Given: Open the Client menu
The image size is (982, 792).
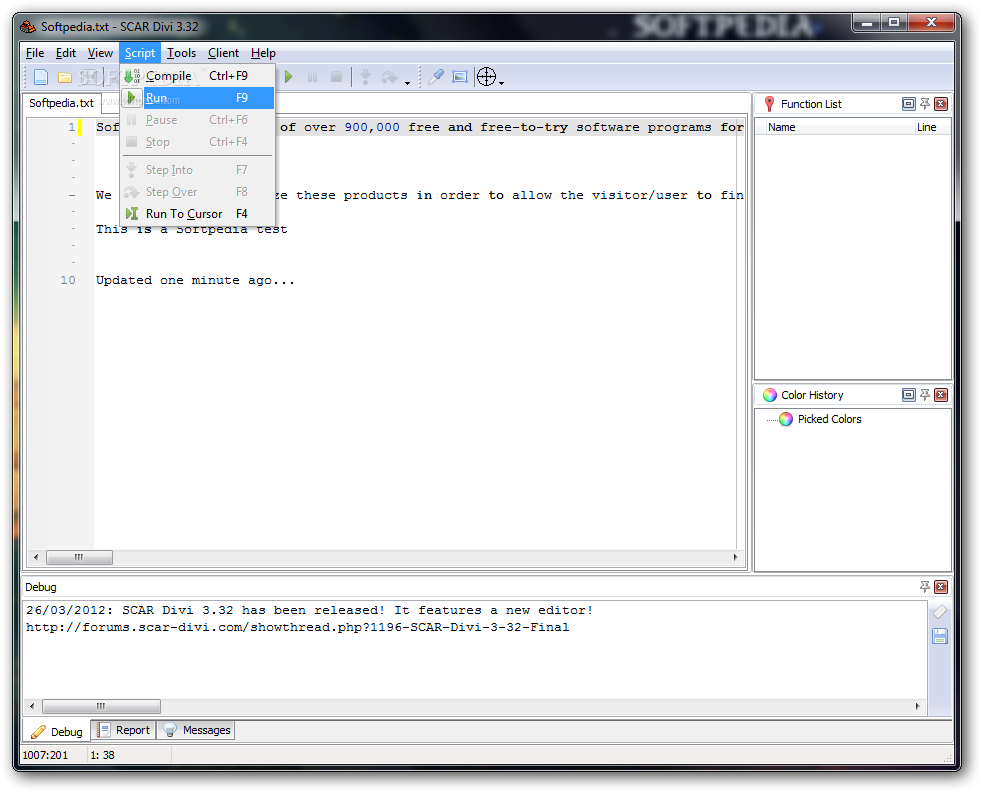Looking at the screenshot, I should click(x=223, y=53).
